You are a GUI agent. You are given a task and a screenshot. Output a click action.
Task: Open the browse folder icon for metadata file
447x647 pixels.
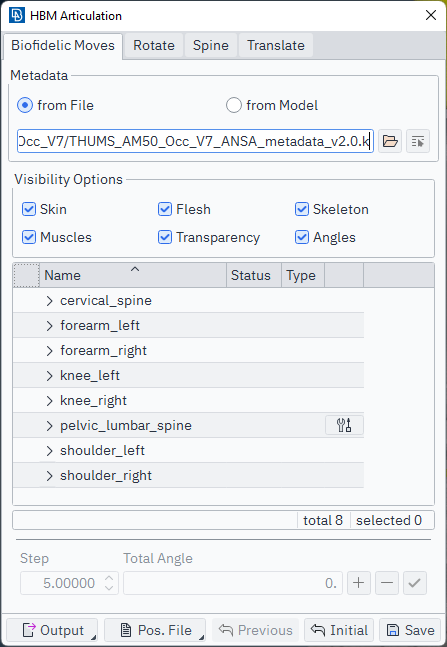point(390,142)
